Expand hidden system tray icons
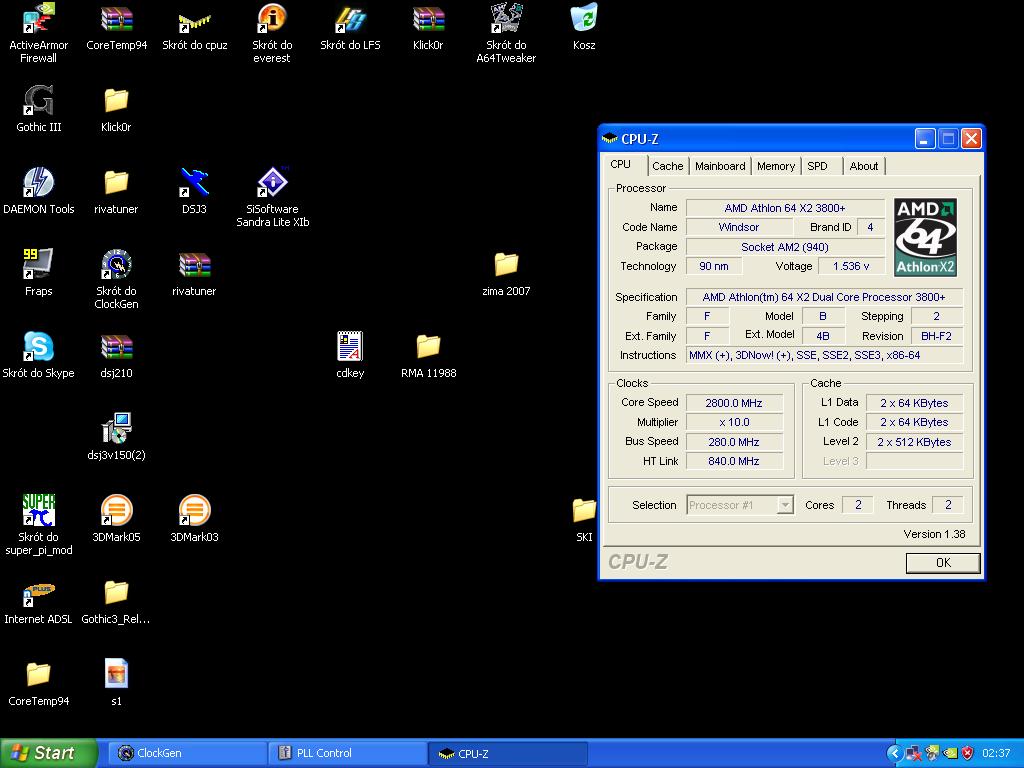This screenshot has width=1024, height=768. click(x=893, y=753)
